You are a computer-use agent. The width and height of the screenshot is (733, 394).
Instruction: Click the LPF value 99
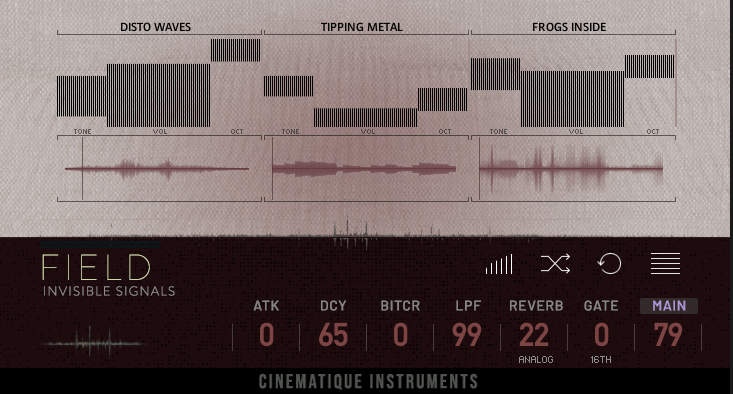tap(467, 336)
